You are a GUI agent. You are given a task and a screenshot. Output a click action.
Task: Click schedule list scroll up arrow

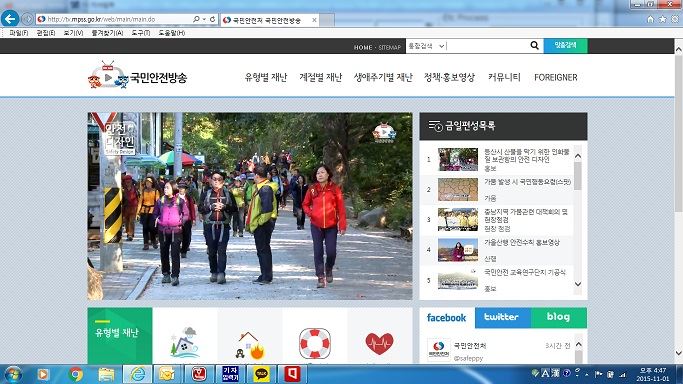[x=578, y=155]
